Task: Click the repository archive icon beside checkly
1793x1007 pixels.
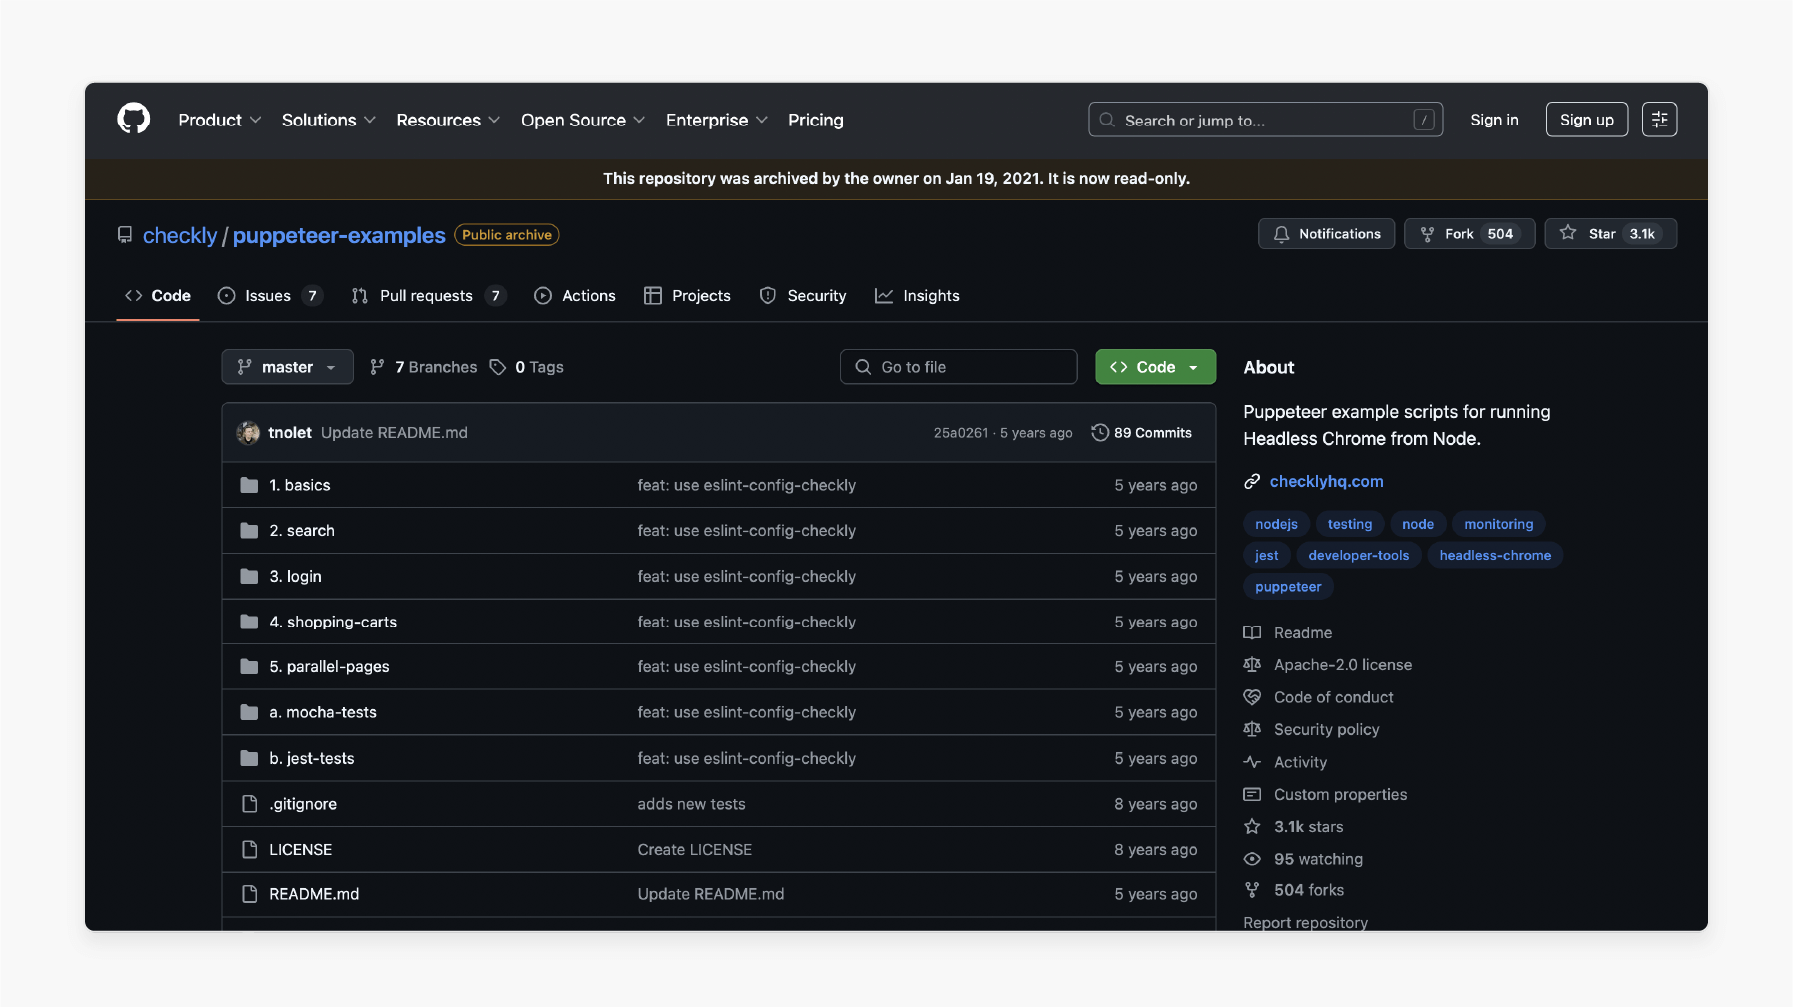Action: [125, 235]
